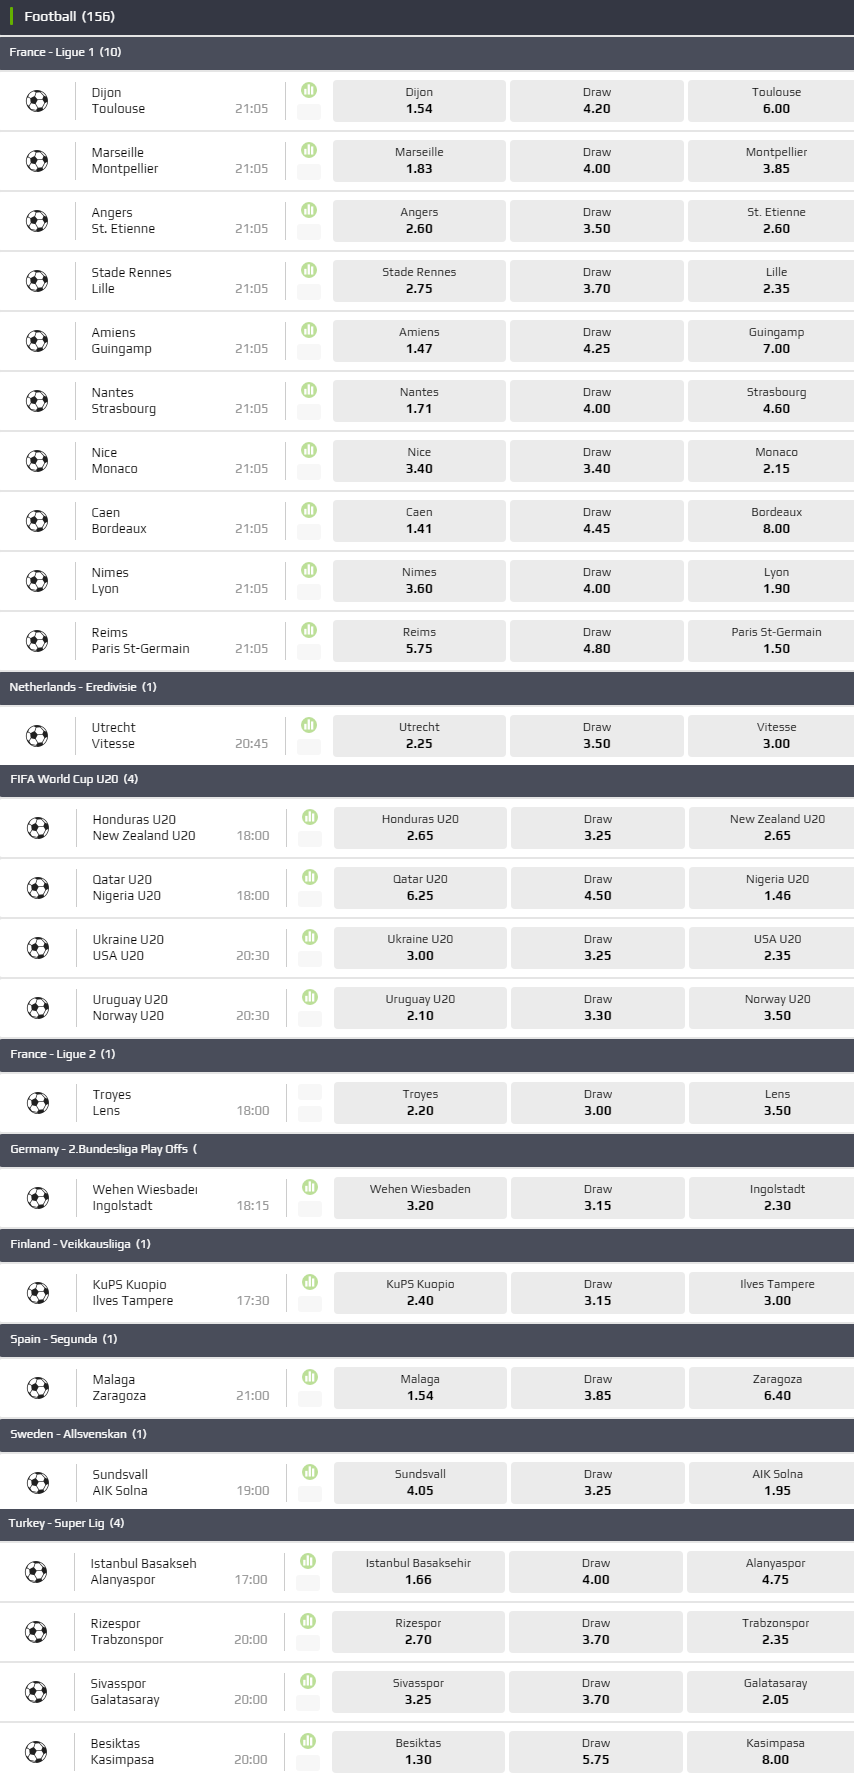Click football icon beside Sundsvall vs AIK Solna

click(38, 1483)
